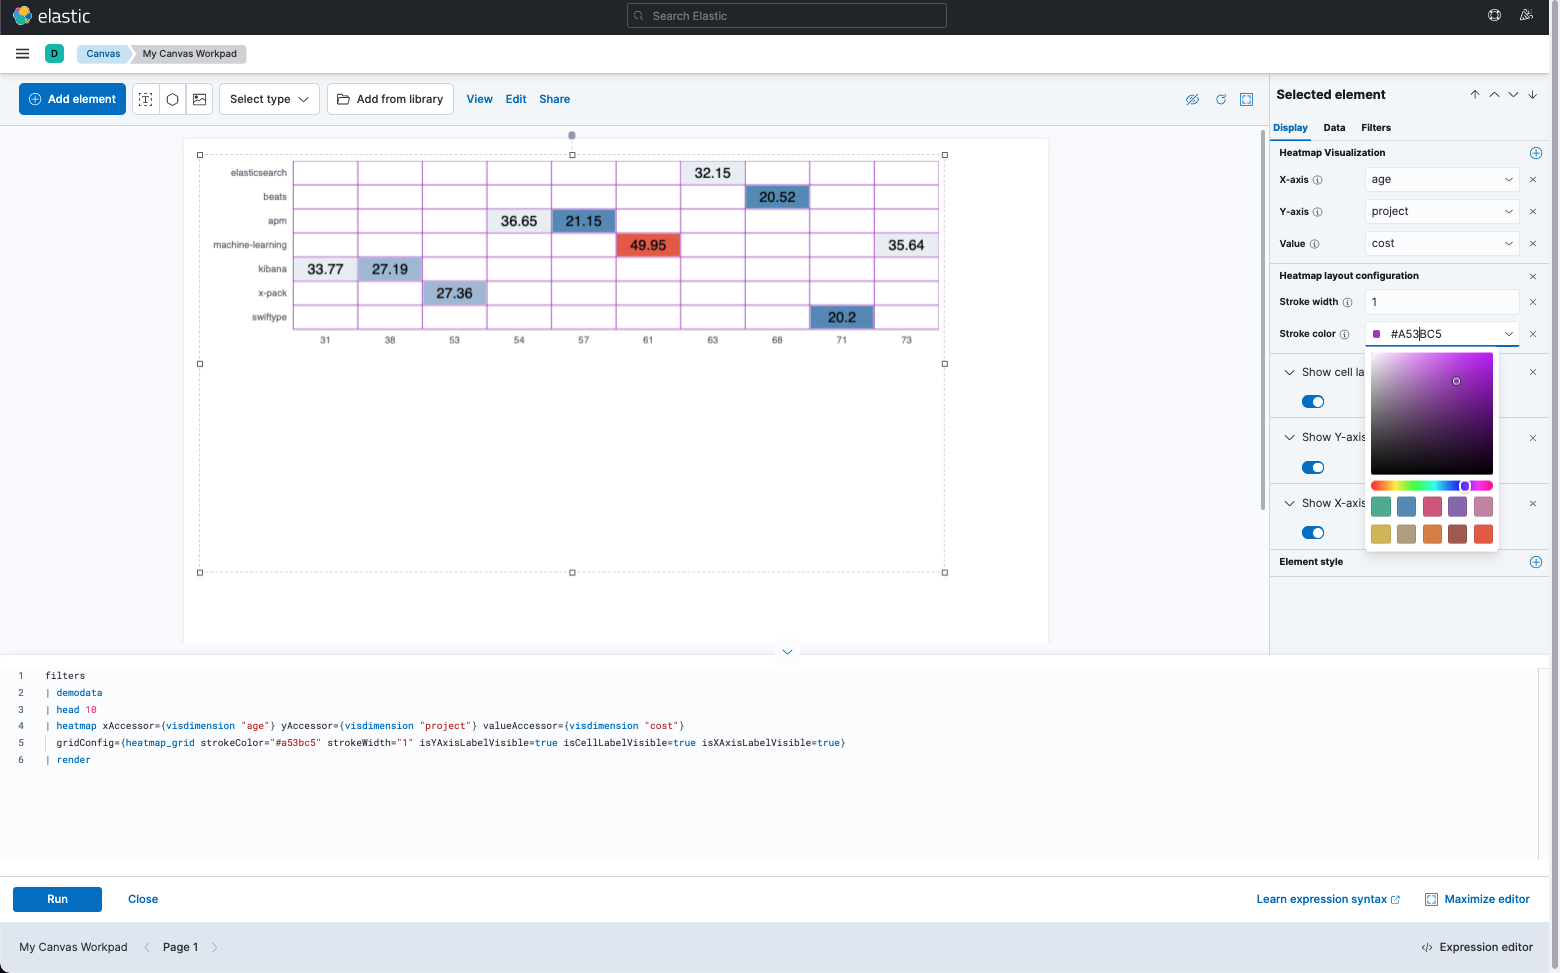1560x973 pixels.
Task: Close the expression editor
Action: coord(143,899)
